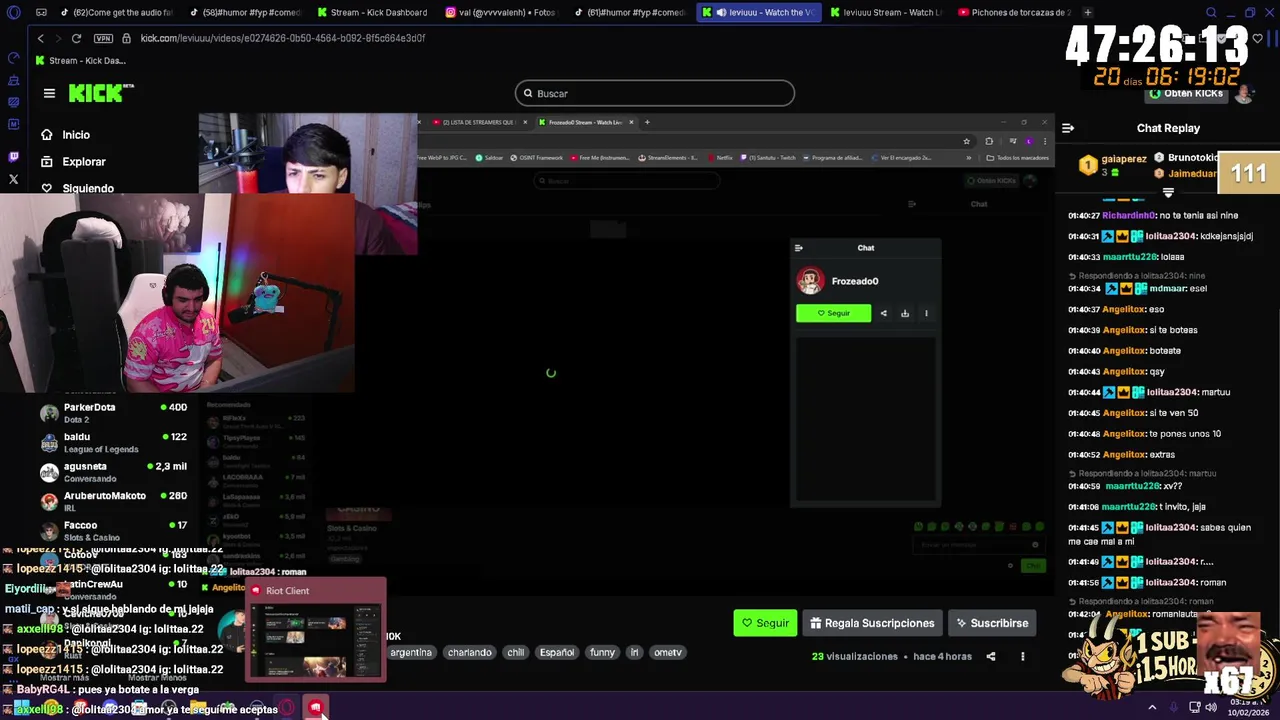The width and height of the screenshot is (1280, 720).
Task: Open extensions puzzle icon in inner browser
Action: click(x=989, y=141)
